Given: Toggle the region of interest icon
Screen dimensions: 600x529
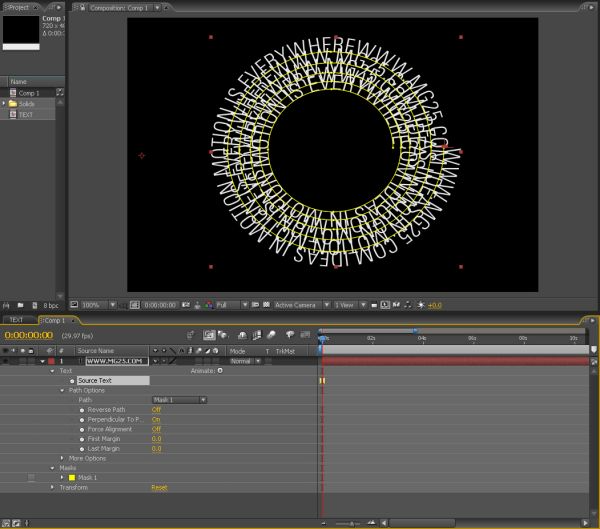Looking at the screenshot, I should coord(255,305).
